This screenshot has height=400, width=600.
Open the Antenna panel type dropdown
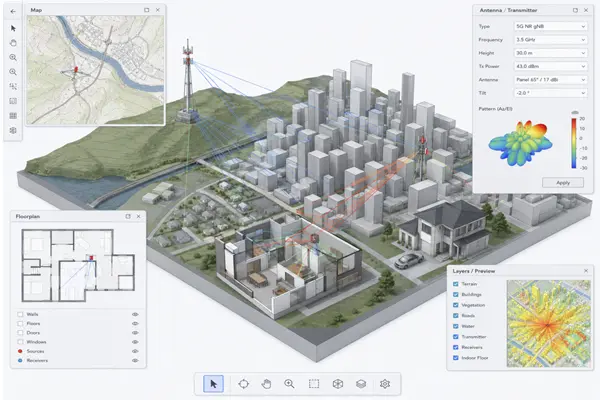tap(550, 80)
